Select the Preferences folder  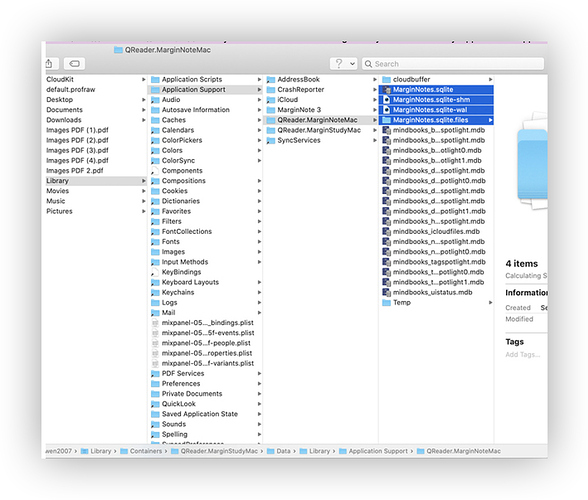[x=206, y=383]
